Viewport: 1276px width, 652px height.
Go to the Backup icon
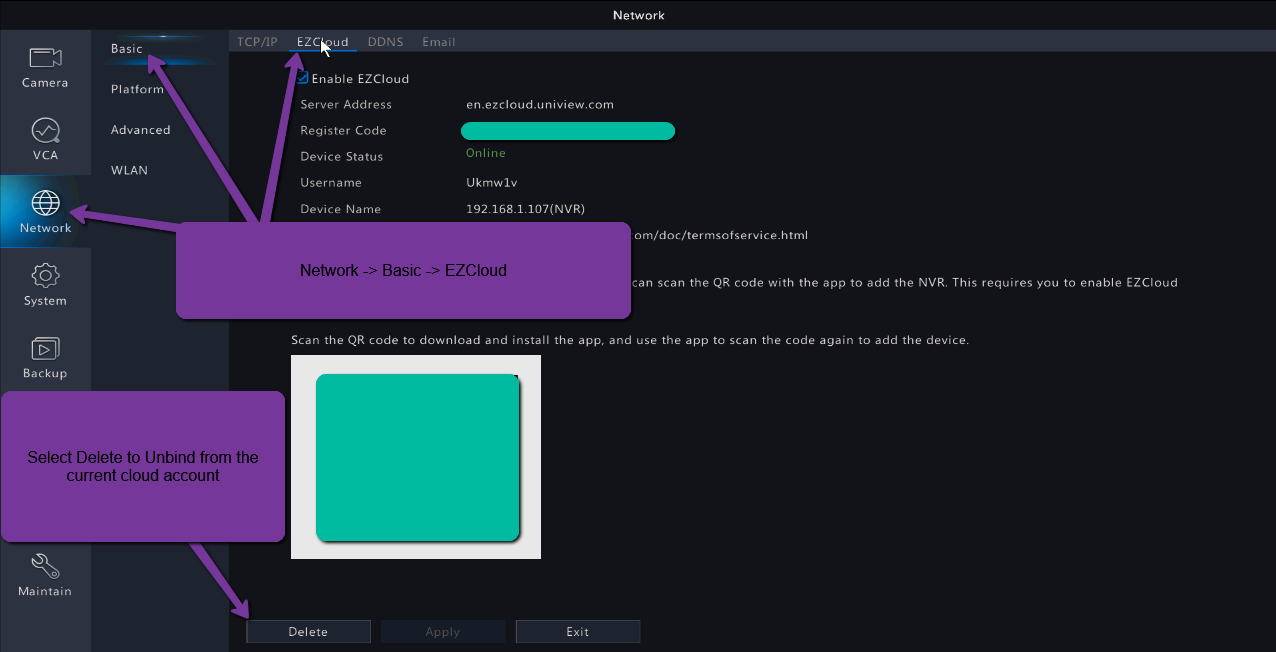coord(45,349)
